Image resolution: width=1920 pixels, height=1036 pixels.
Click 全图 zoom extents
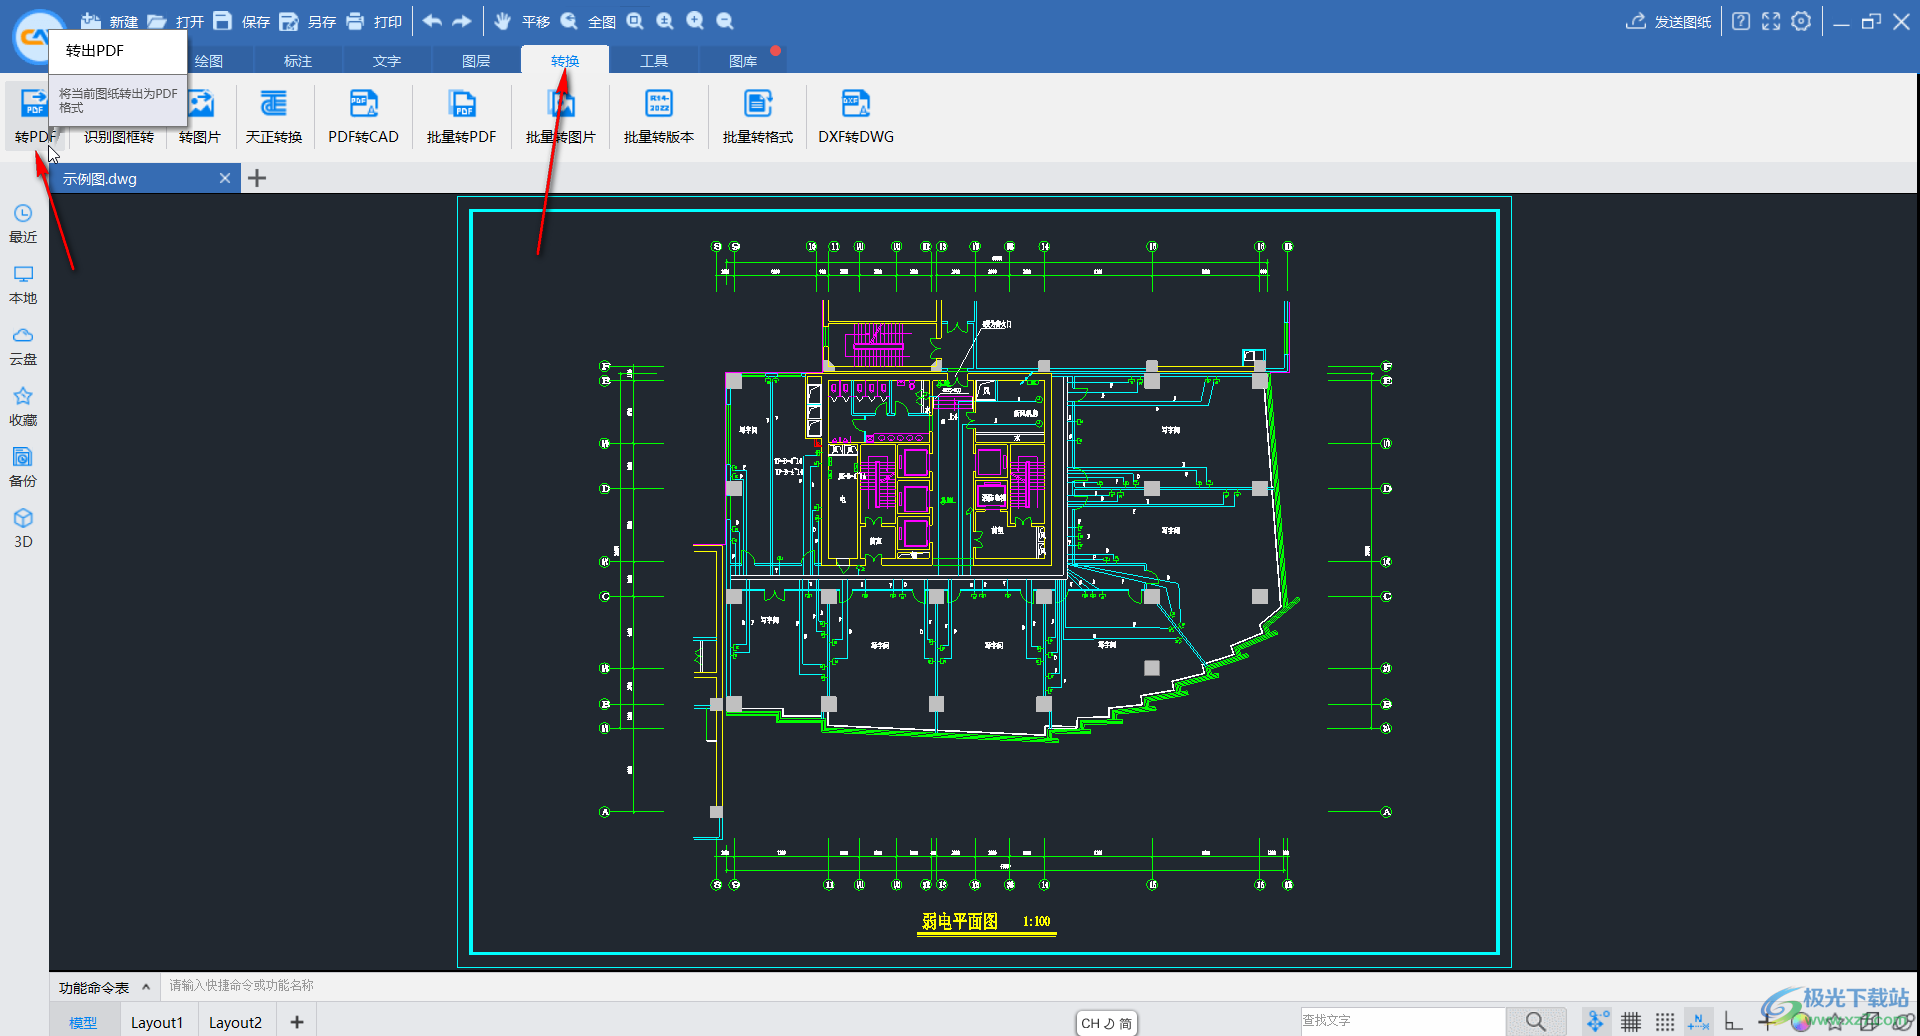[x=587, y=21]
